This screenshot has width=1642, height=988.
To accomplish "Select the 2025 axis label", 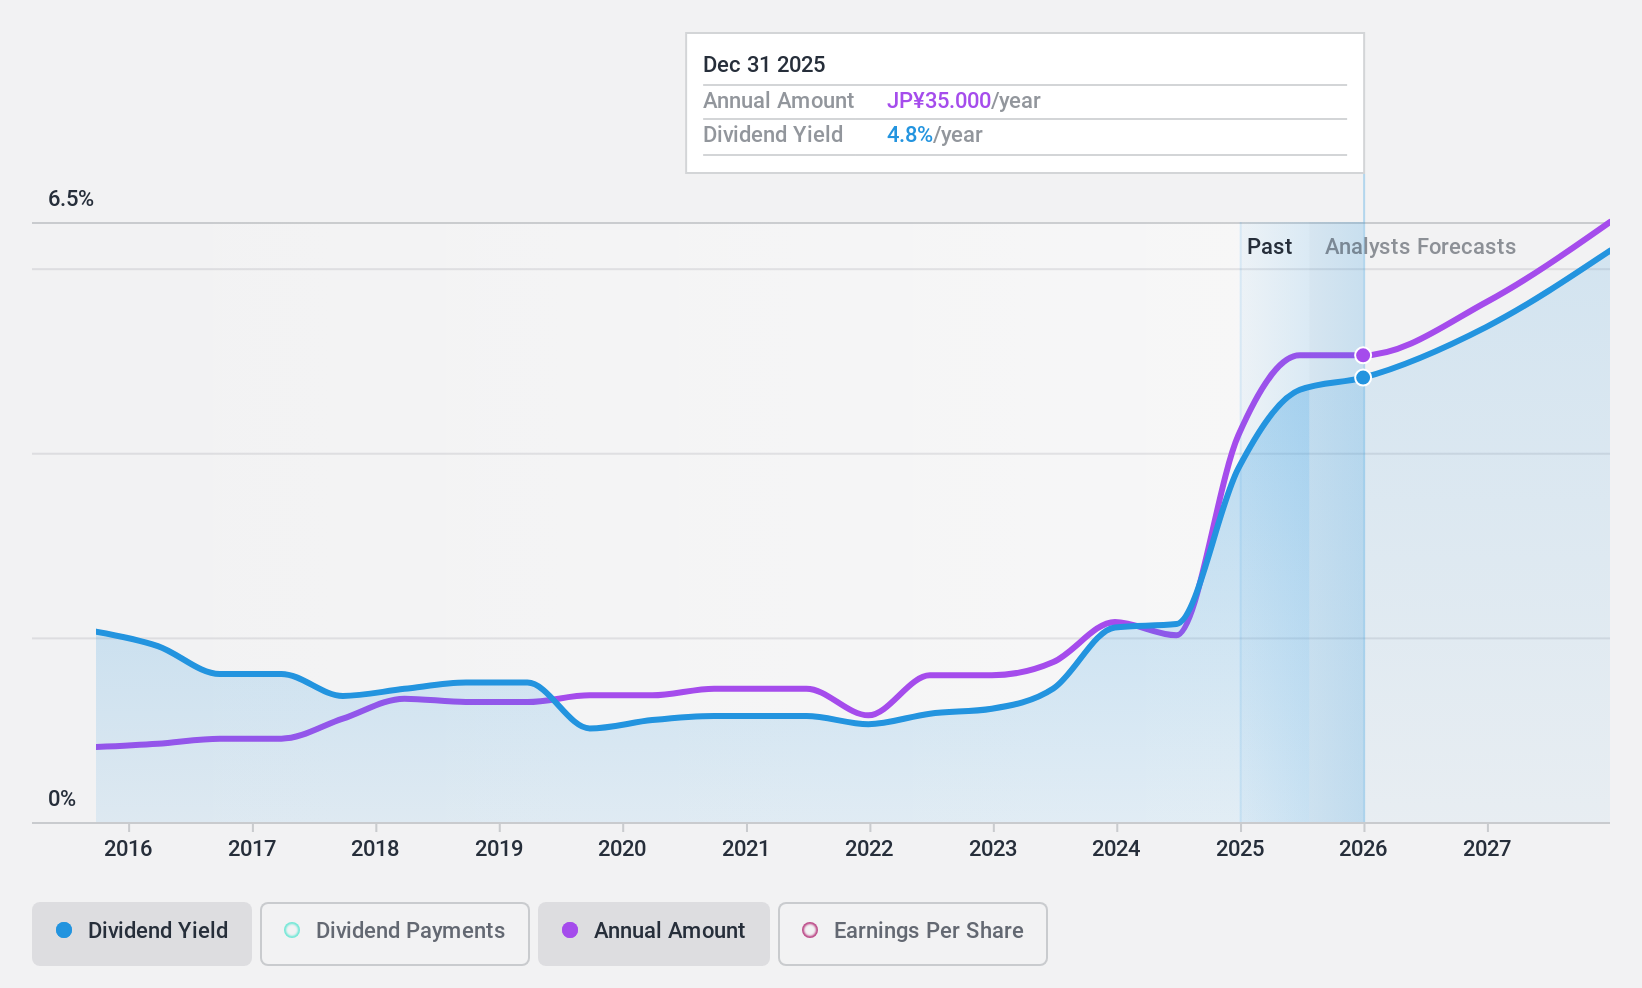I will (1240, 849).
